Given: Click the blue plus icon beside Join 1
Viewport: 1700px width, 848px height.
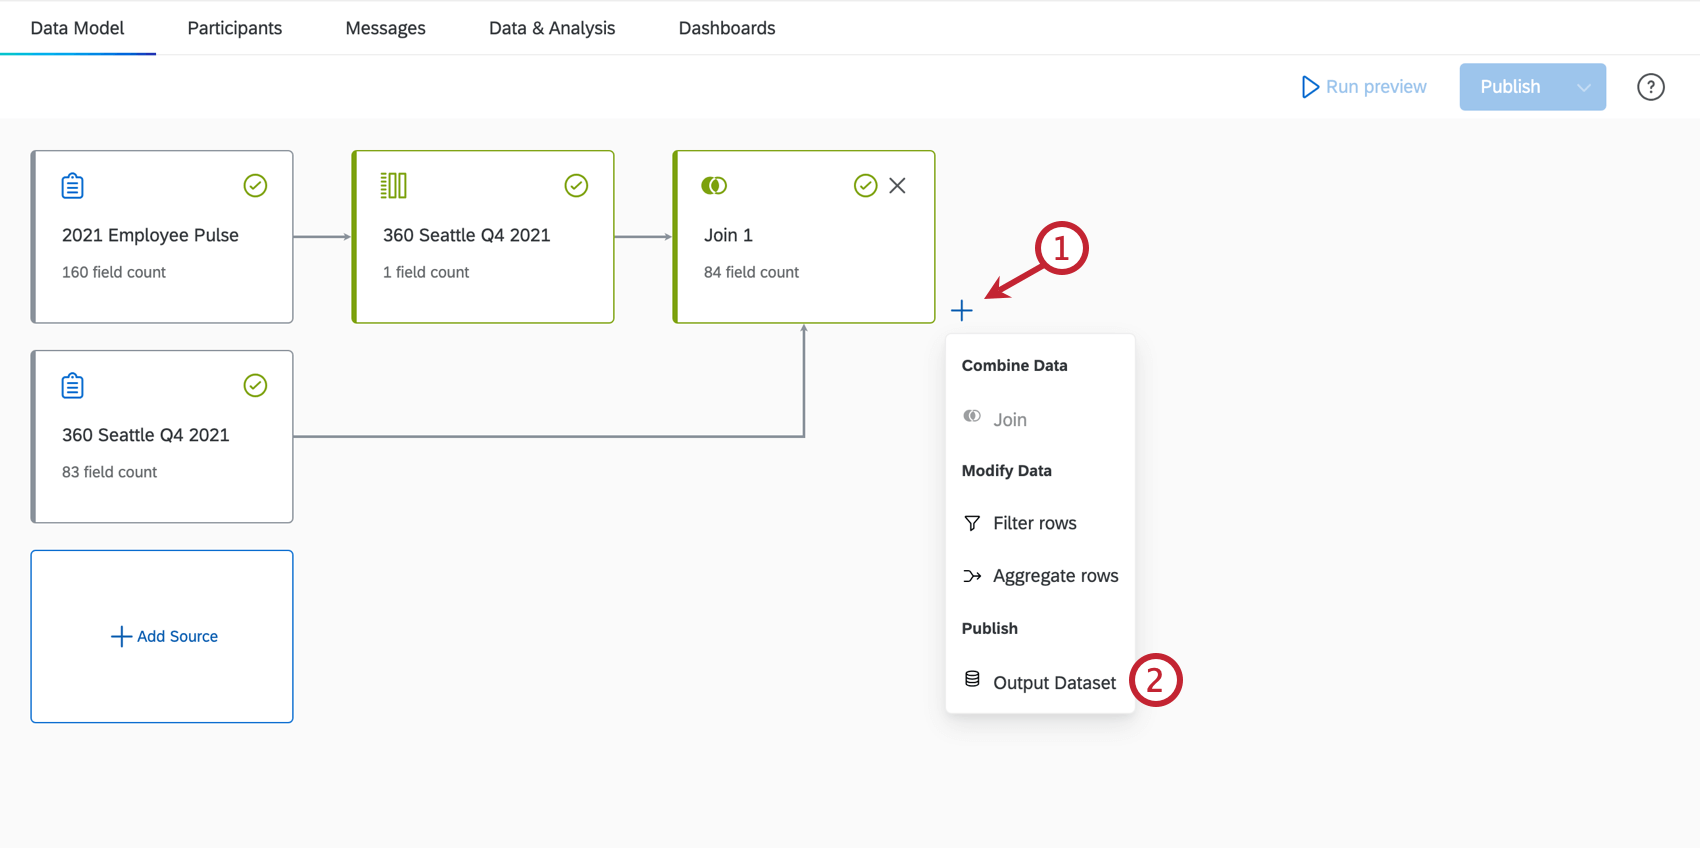Looking at the screenshot, I should tap(962, 311).
